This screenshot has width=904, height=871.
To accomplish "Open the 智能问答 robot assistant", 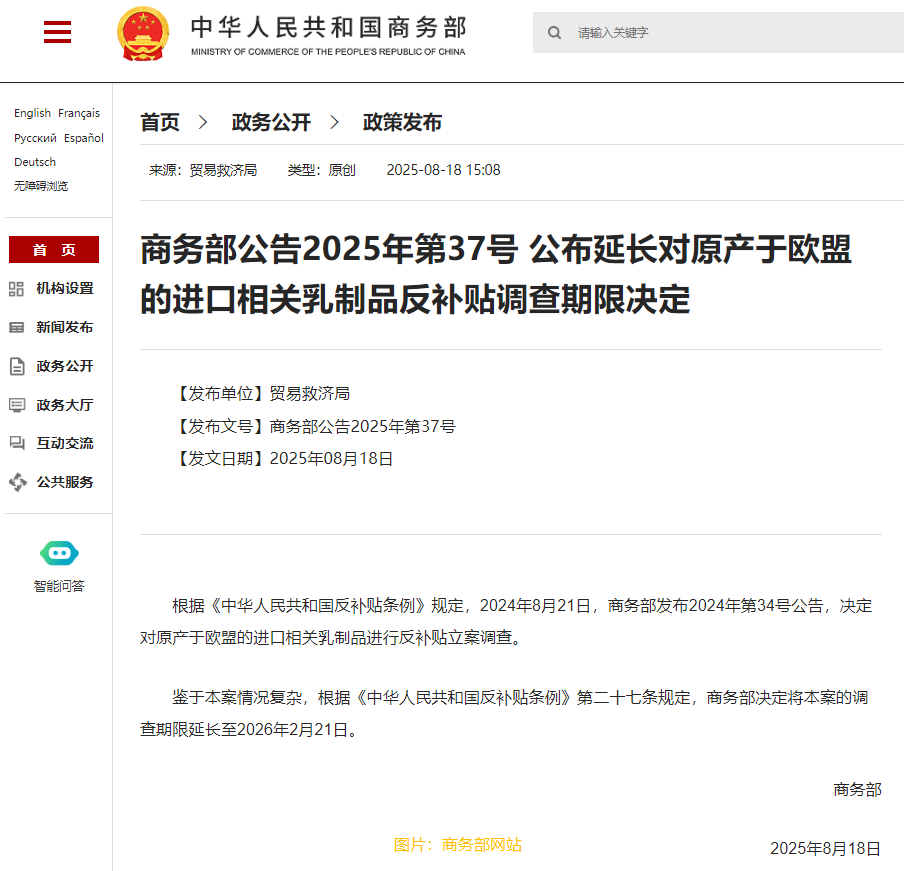I will click(x=59, y=553).
